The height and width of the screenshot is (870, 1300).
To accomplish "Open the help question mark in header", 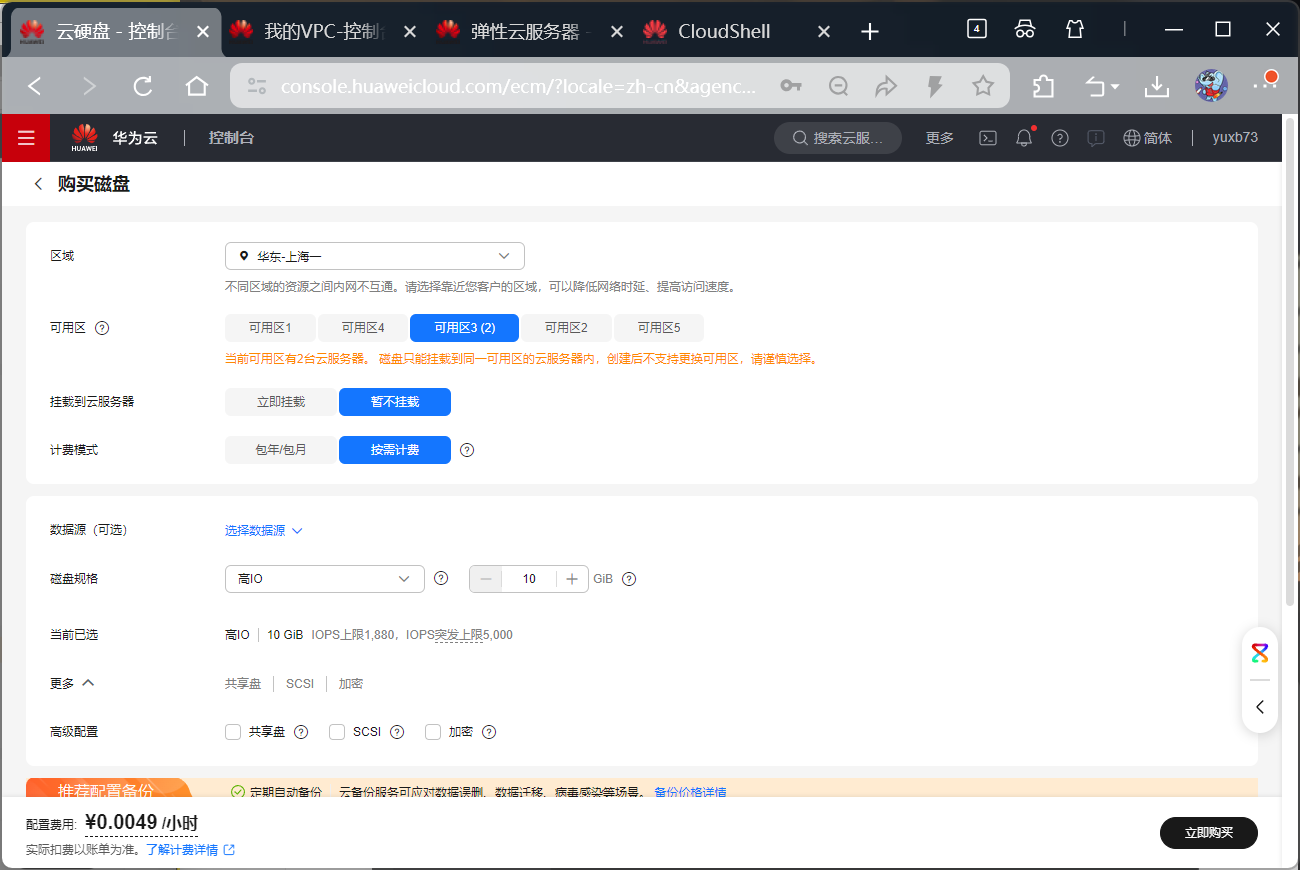I will click(1060, 138).
